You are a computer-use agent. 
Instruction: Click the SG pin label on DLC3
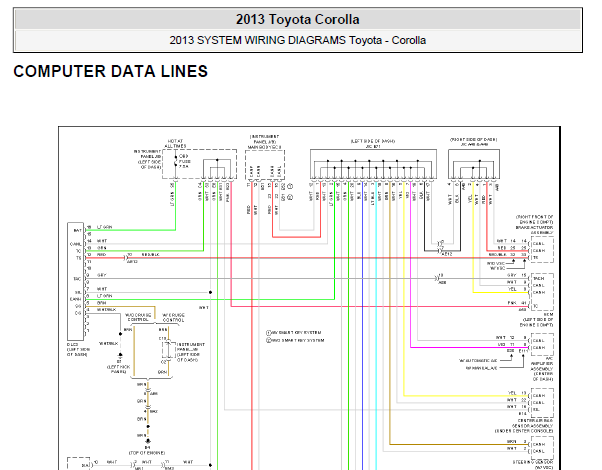78,306
